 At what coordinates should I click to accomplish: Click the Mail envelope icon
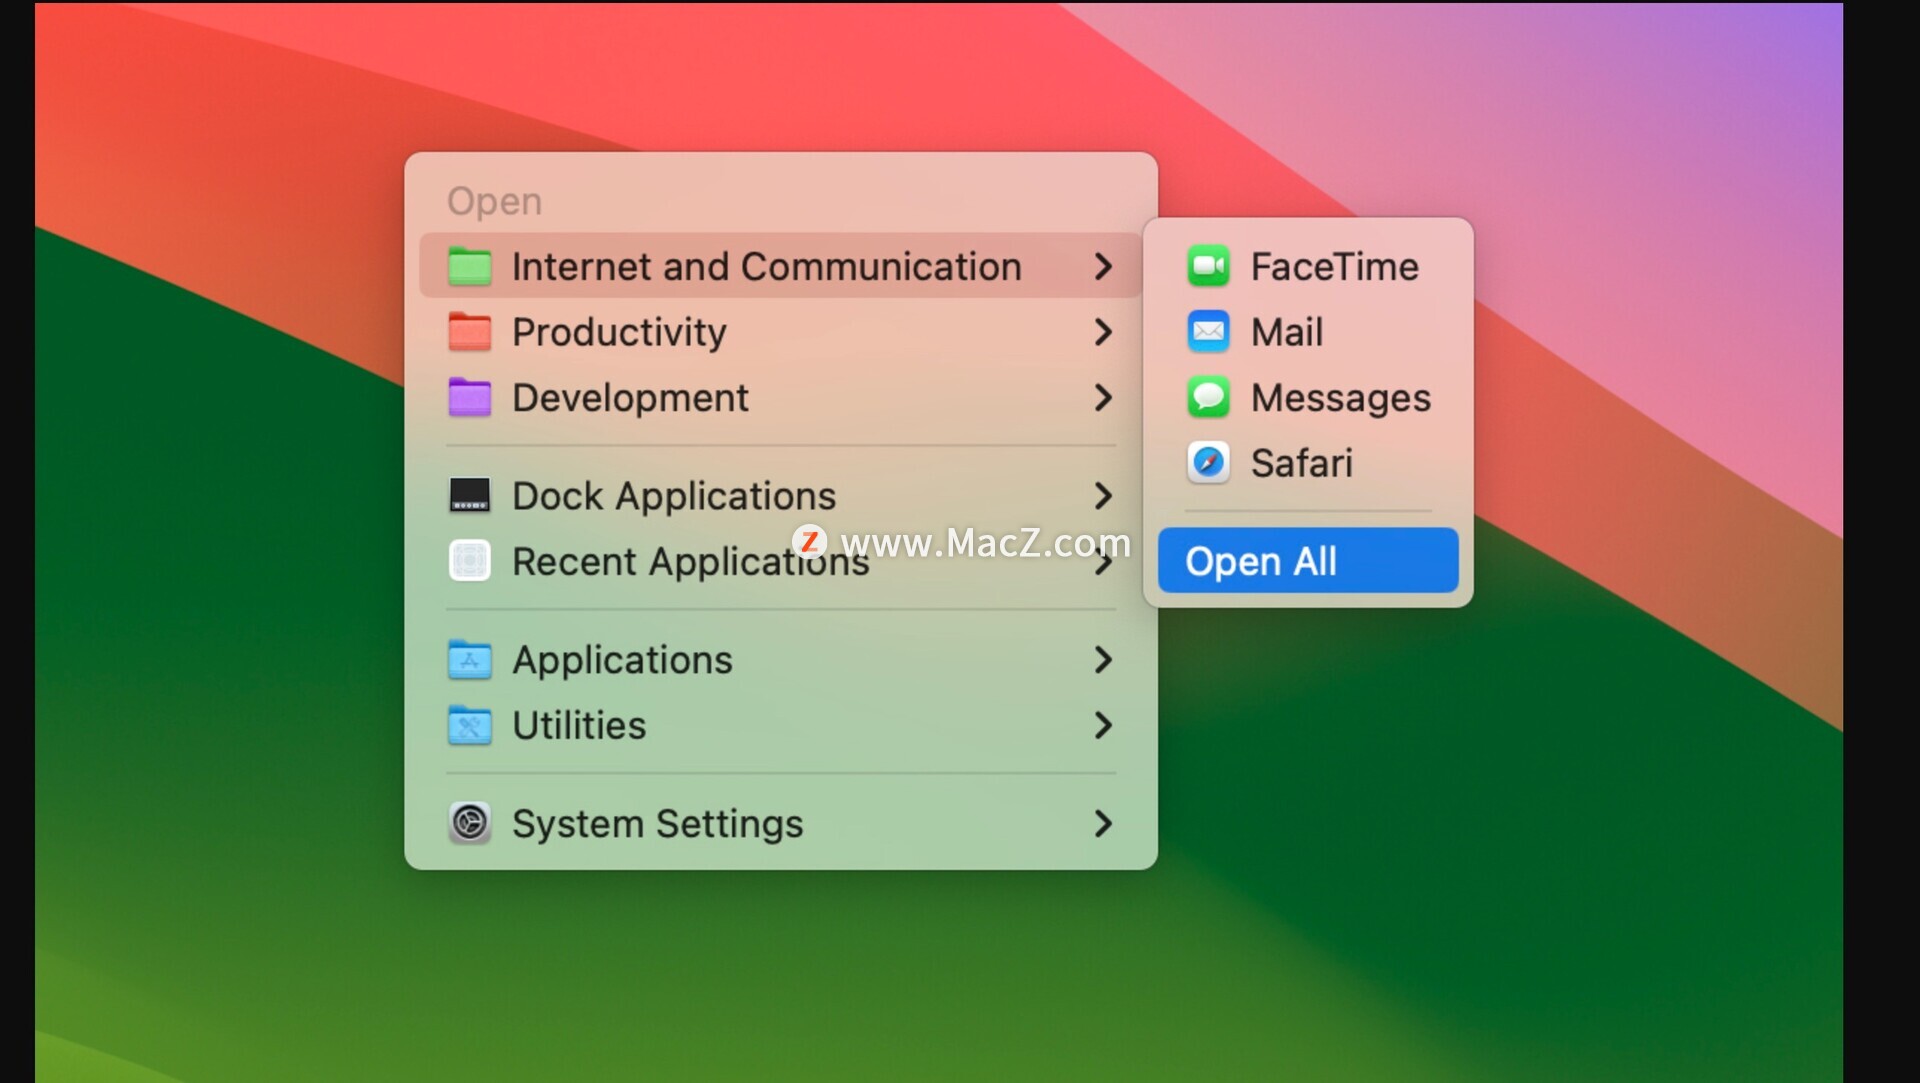(1208, 332)
